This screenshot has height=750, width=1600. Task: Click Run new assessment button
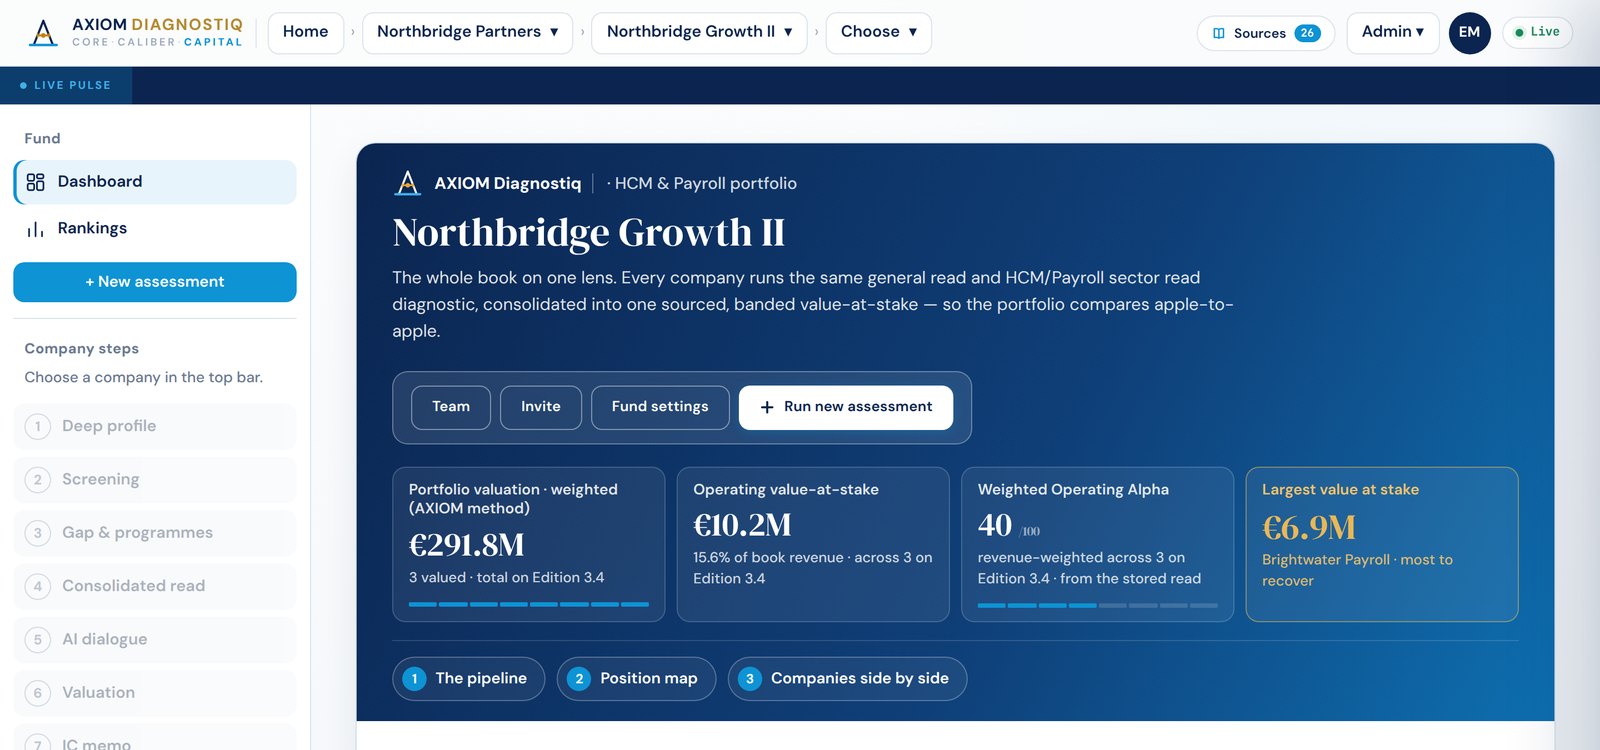(846, 407)
